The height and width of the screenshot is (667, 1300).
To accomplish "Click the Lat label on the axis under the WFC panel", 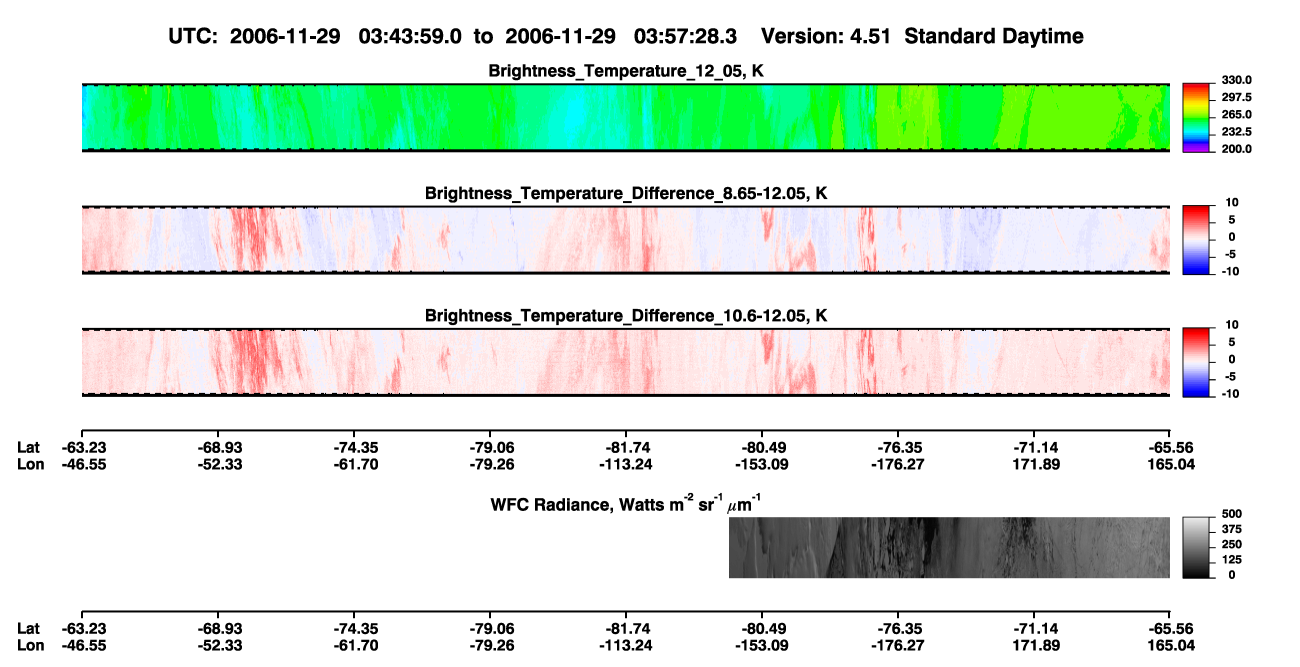I will tap(29, 628).
